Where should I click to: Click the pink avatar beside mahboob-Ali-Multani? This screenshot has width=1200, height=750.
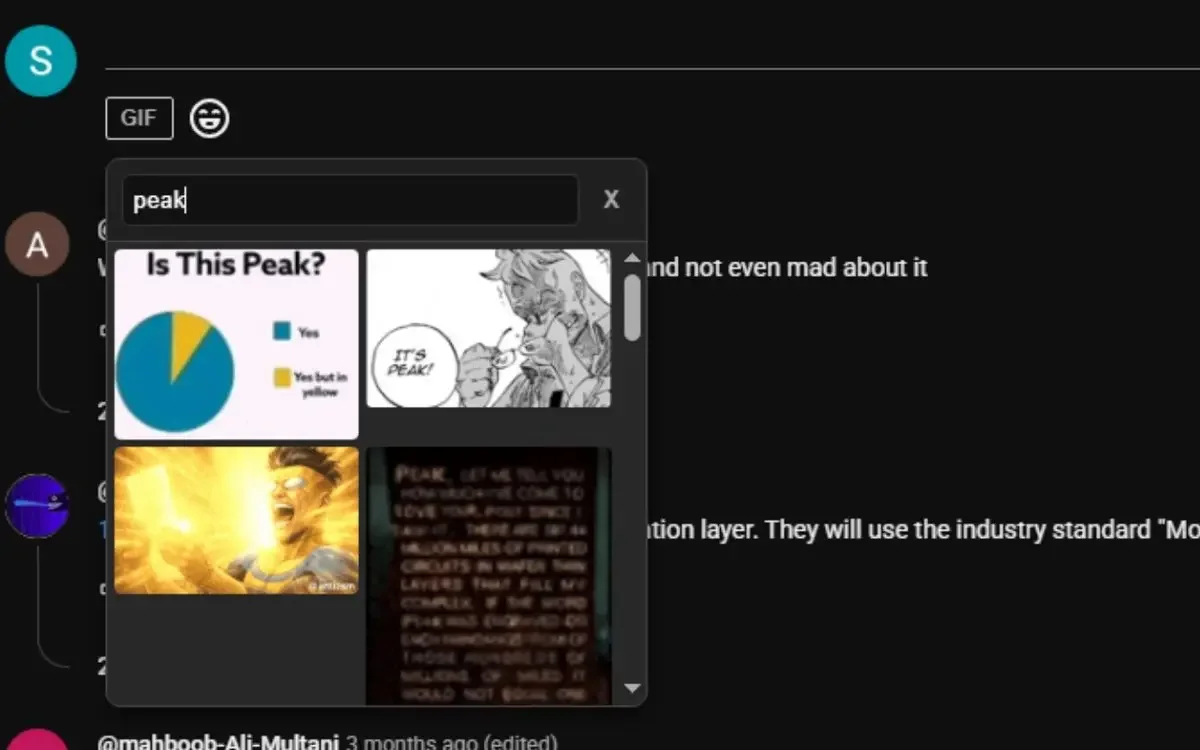pyautogui.click(x=37, y=740)
